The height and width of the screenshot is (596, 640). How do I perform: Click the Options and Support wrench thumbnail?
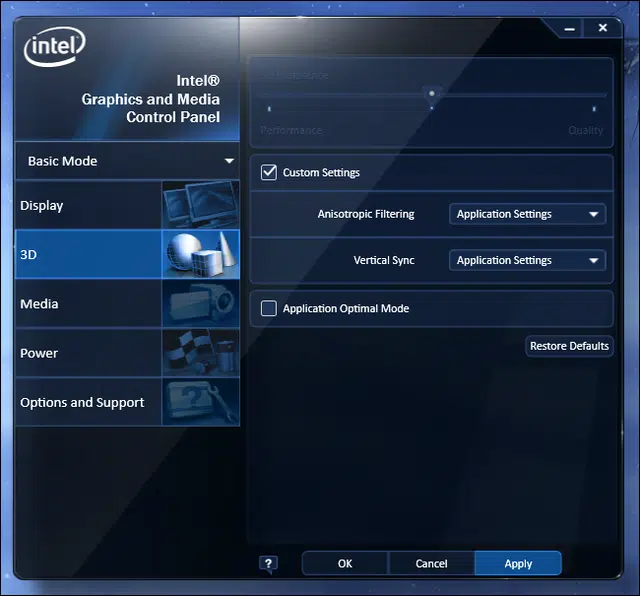(x=200, y=402)
